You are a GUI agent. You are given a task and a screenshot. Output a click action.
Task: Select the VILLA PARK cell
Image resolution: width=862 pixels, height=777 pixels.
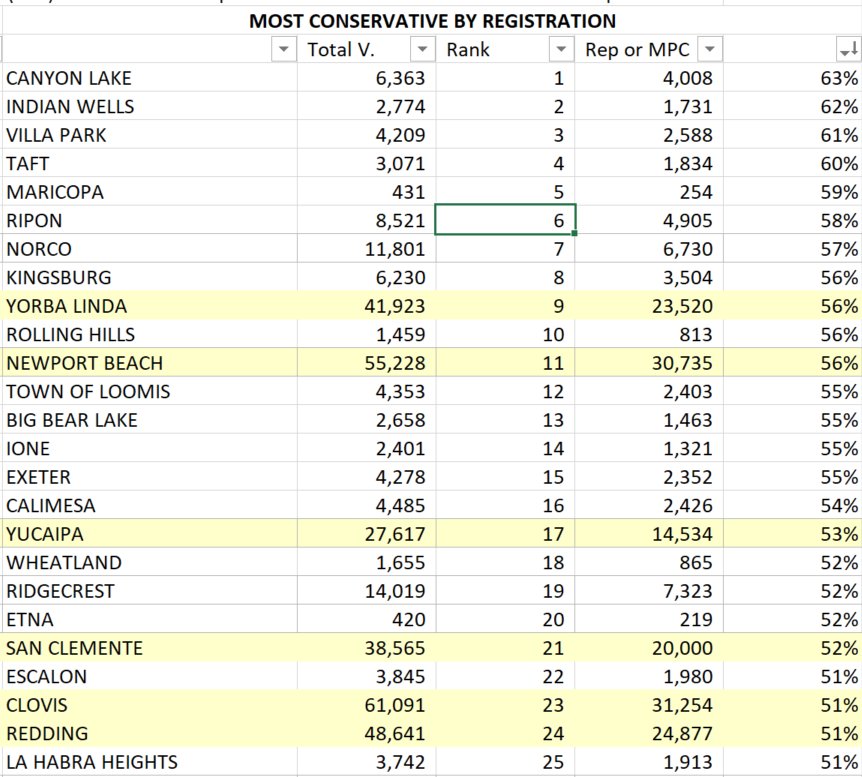[150, 135]
